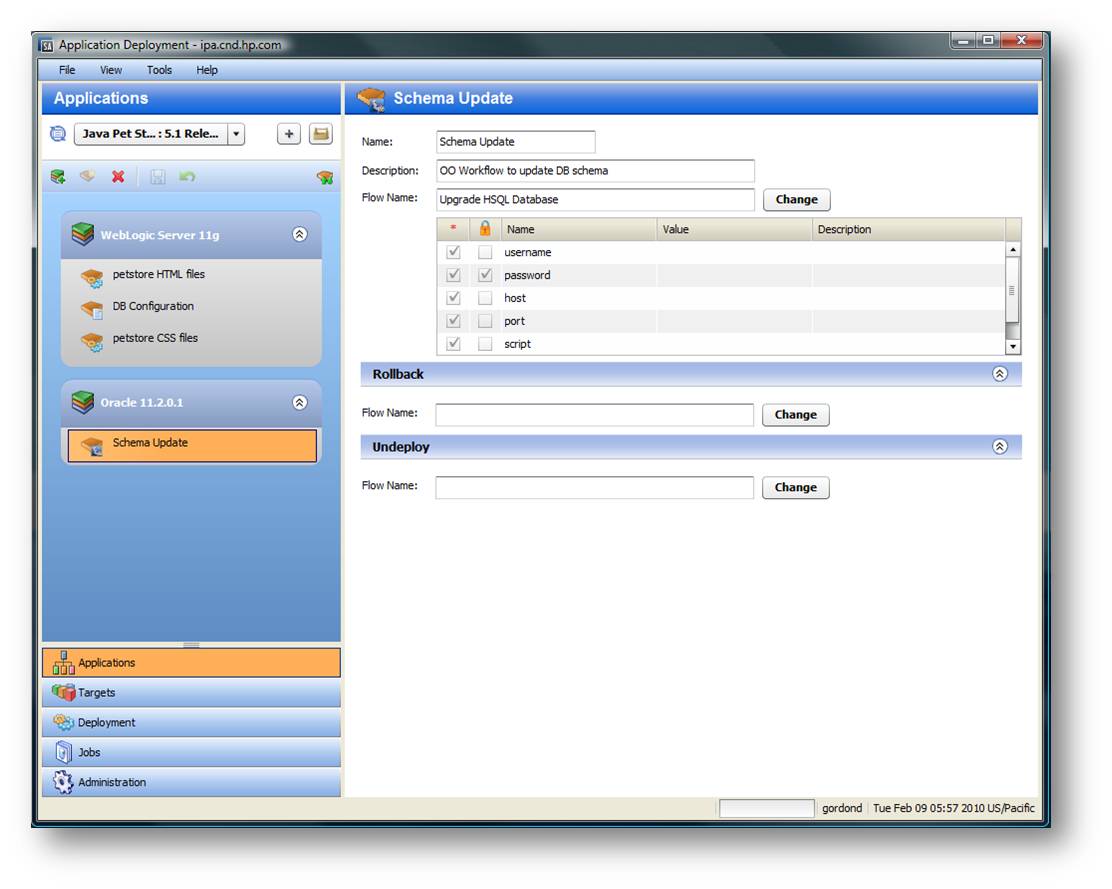Uncheck encrypted checkbox for password row

[x=485, y=275]
